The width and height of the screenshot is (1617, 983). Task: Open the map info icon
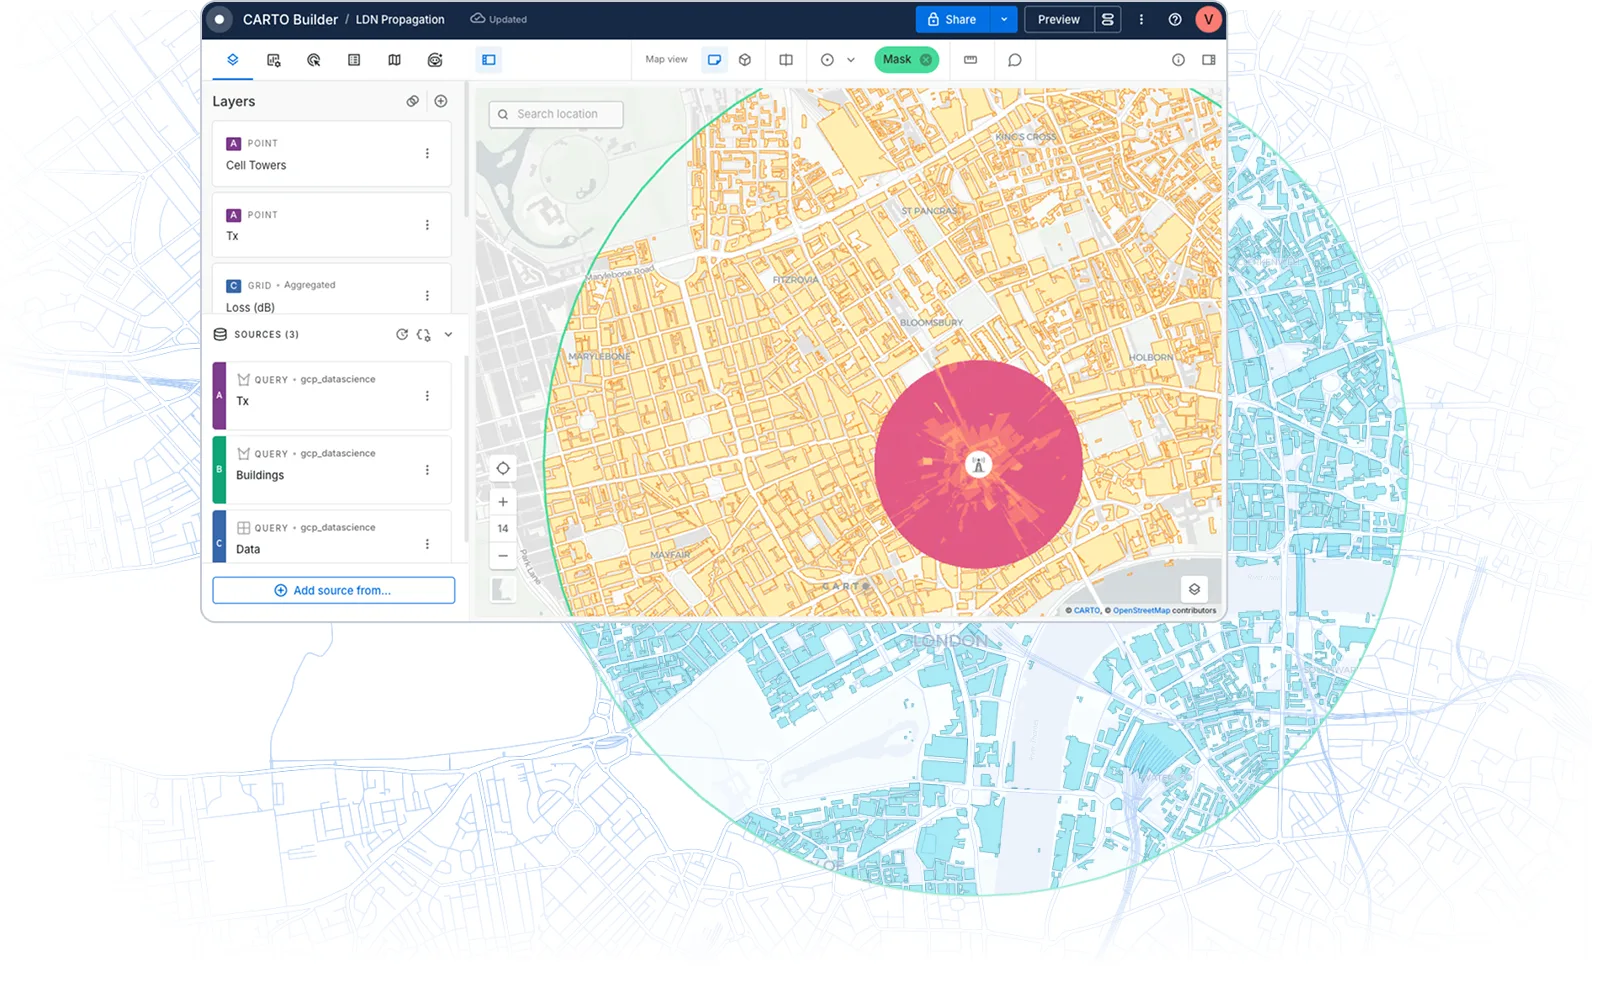click(1178, 60)
